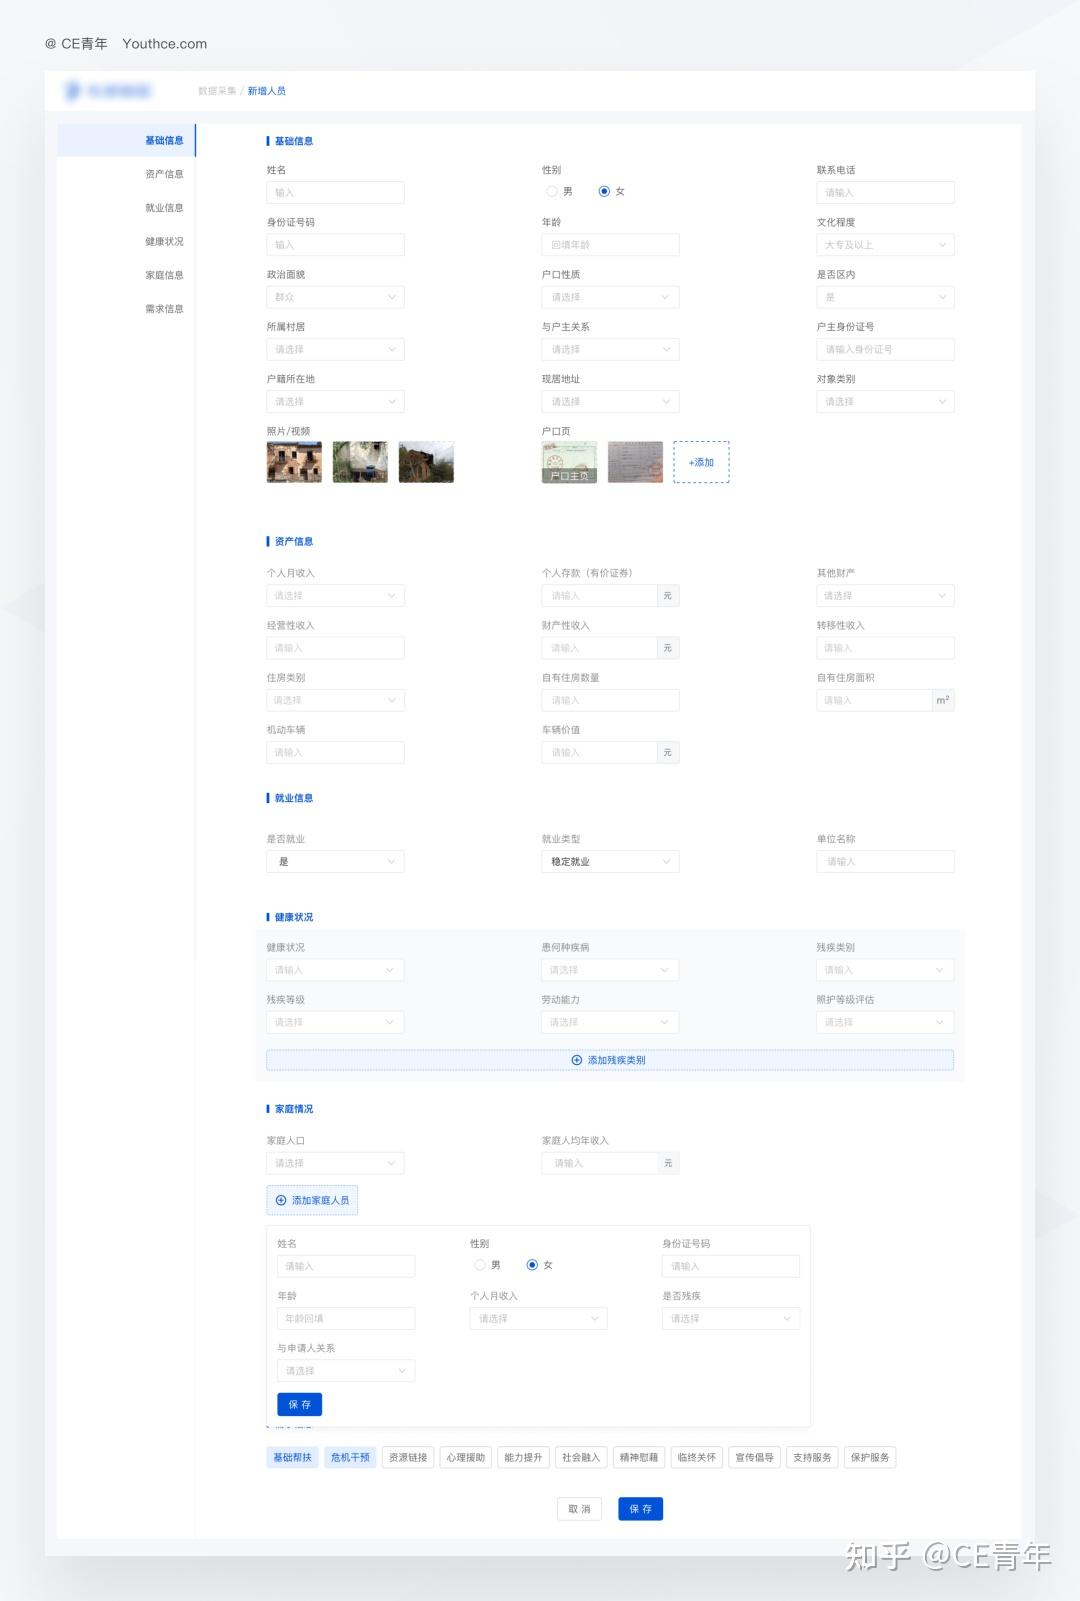Toggle the 能力提升 need tag
The height and width of the screenshot is (1601, 1080).
pos(523,1457)
